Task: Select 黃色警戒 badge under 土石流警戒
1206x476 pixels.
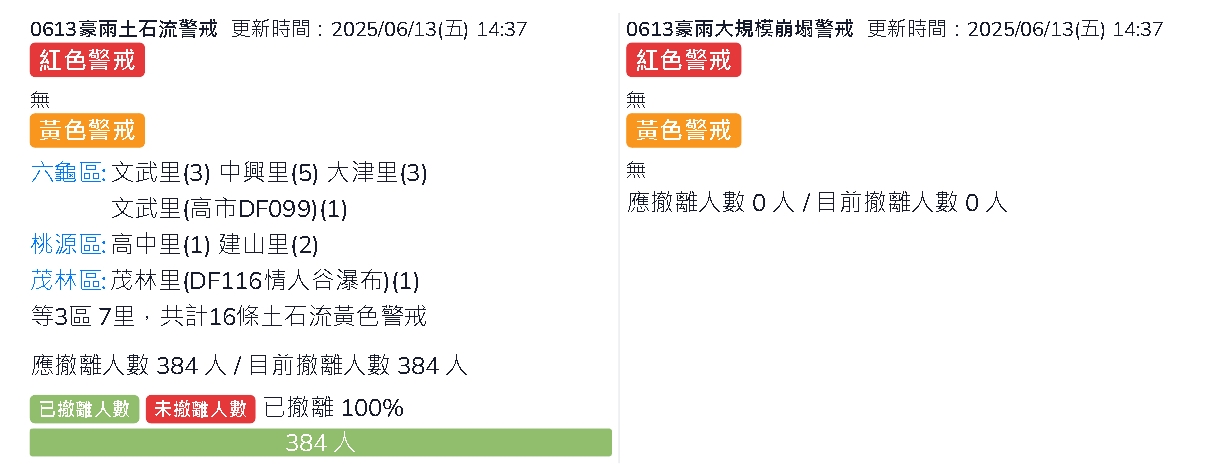Action: pyautogui.click(x=87, y=130)
